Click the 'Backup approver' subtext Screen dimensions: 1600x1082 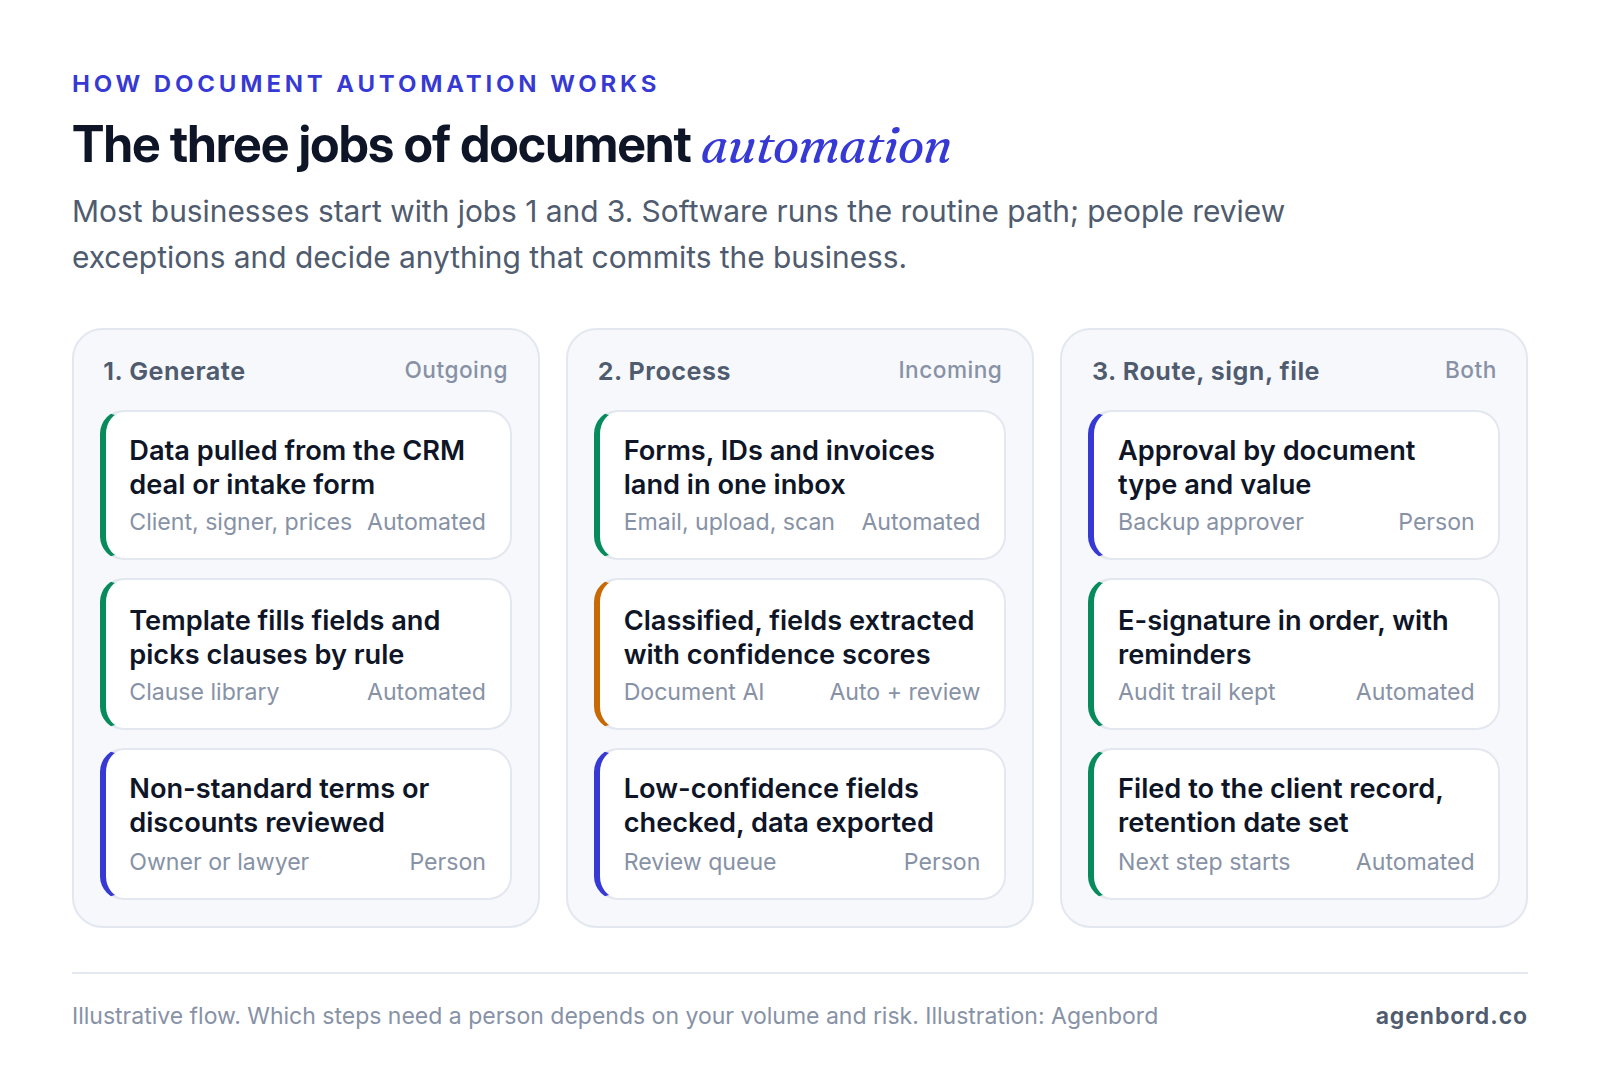click(x=1210, y=522)
